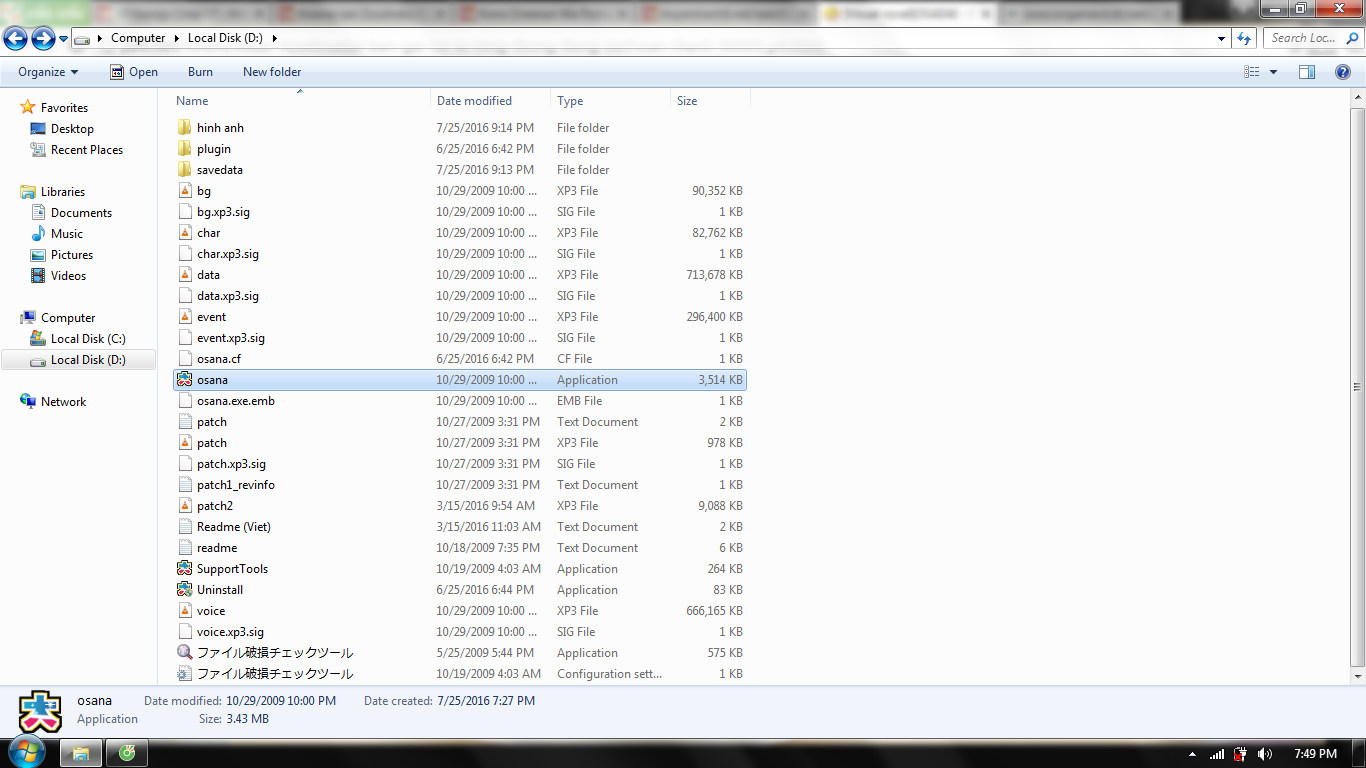The image size is (1366, 768).
Task: Open the Windows Start button
Action: tap(25, 753)
